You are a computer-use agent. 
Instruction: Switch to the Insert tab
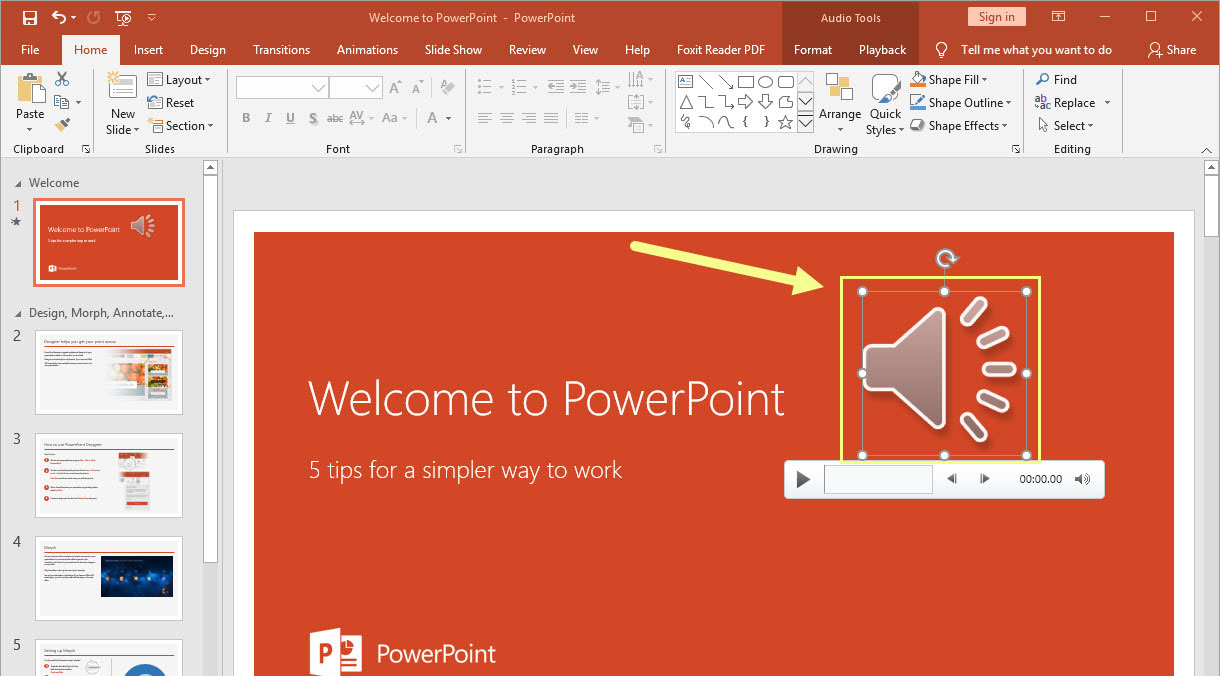(148, 50)
